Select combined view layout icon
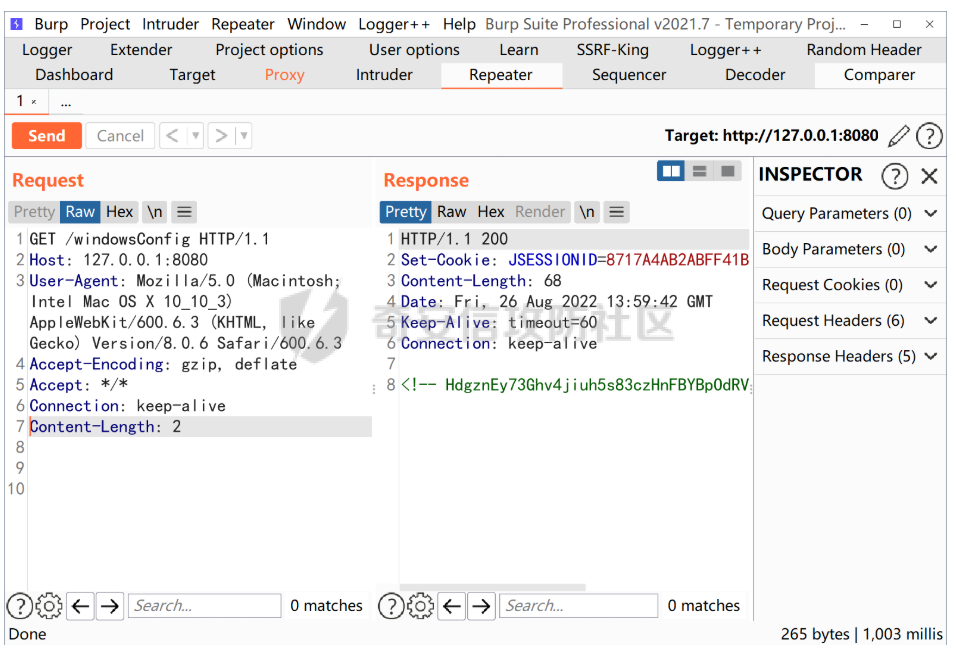Viewport: 958px width, 645px height. click(x=727, y=172)
